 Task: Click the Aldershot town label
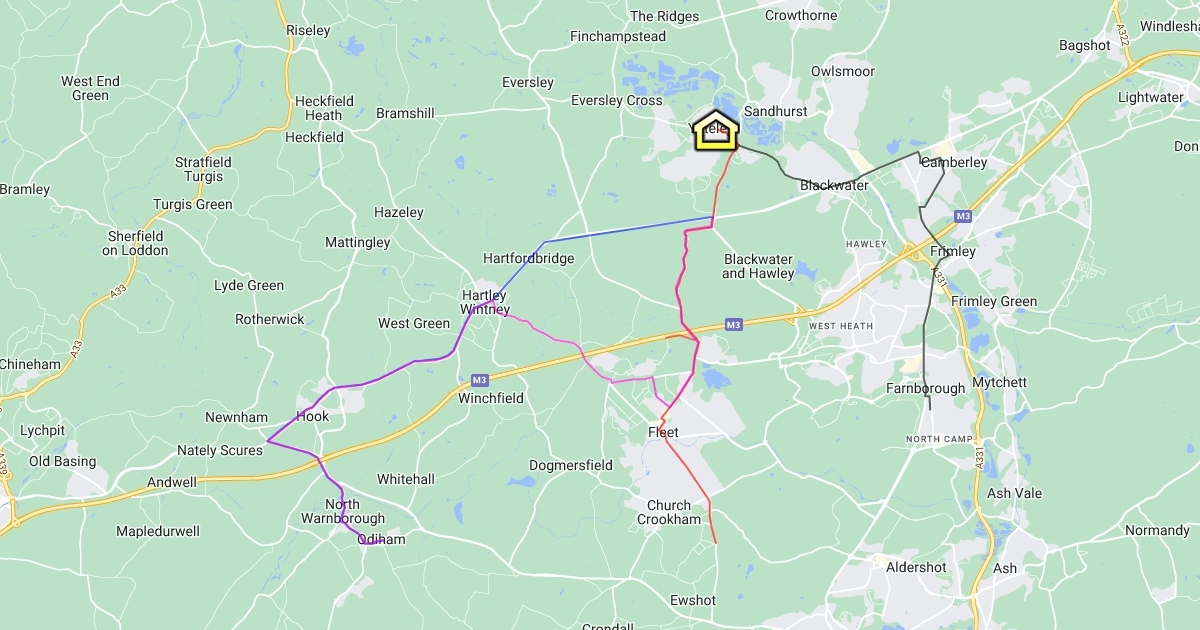pyautogui.click(x=916, y=567)
